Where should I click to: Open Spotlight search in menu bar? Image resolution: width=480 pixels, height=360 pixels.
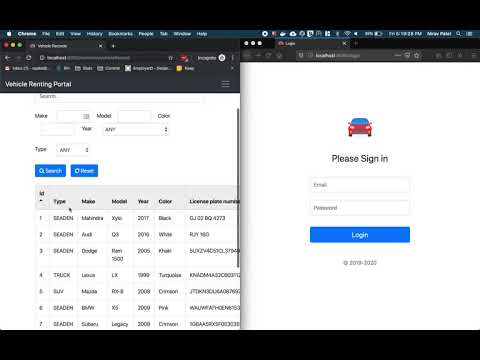459,34
